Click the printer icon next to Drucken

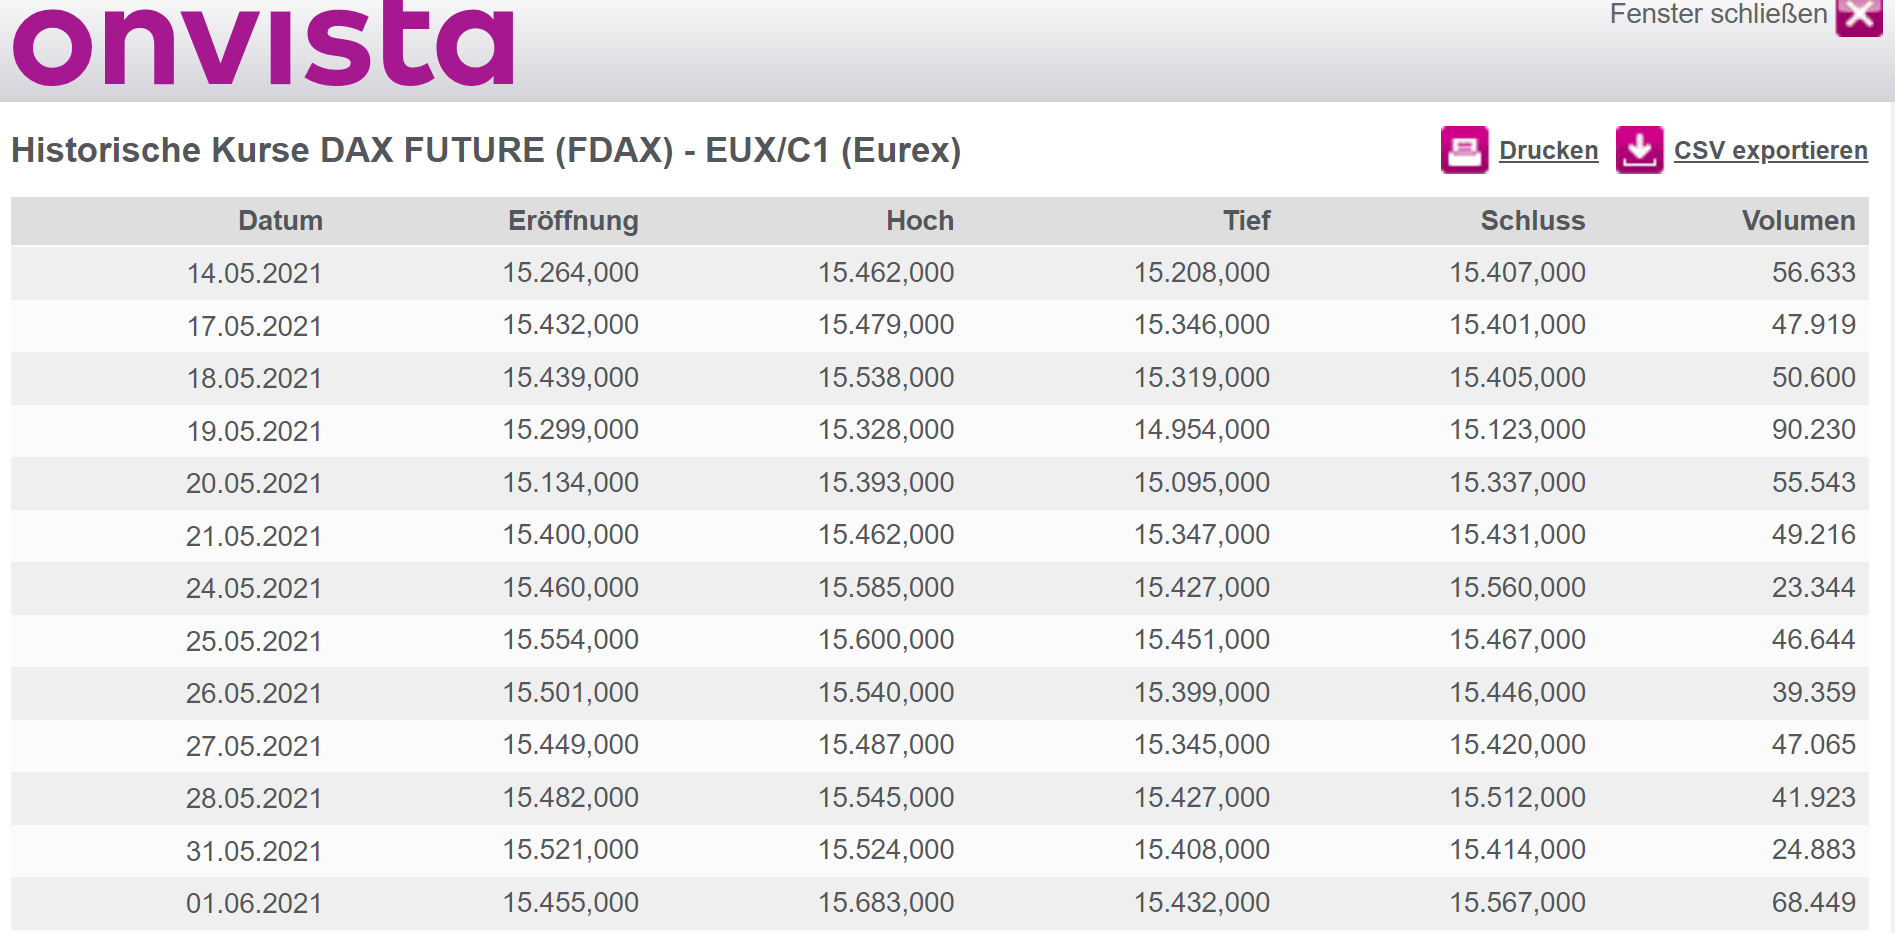coord(1464,150)
